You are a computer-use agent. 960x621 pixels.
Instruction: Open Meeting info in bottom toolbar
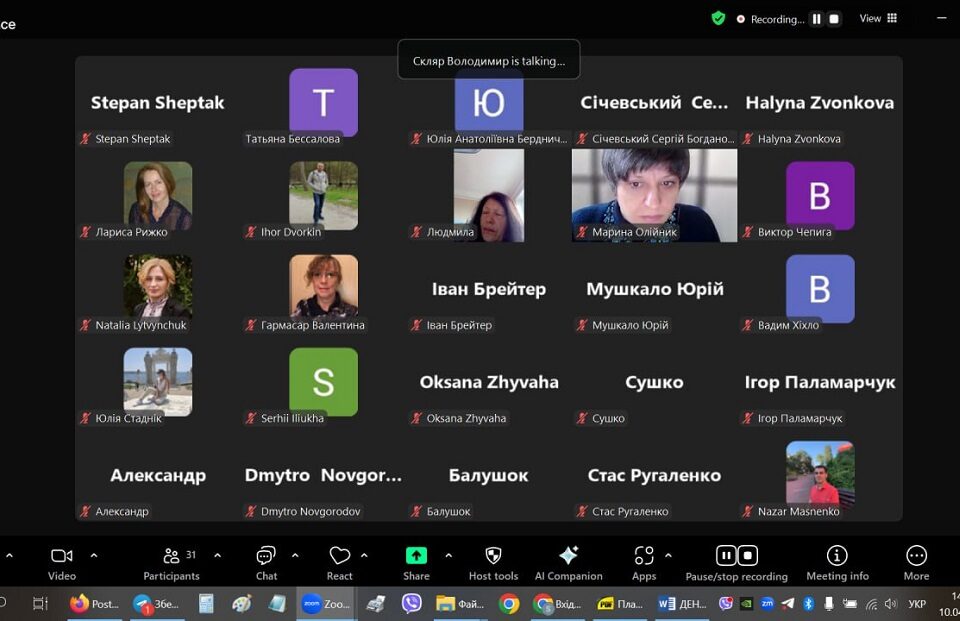(837, 556)
